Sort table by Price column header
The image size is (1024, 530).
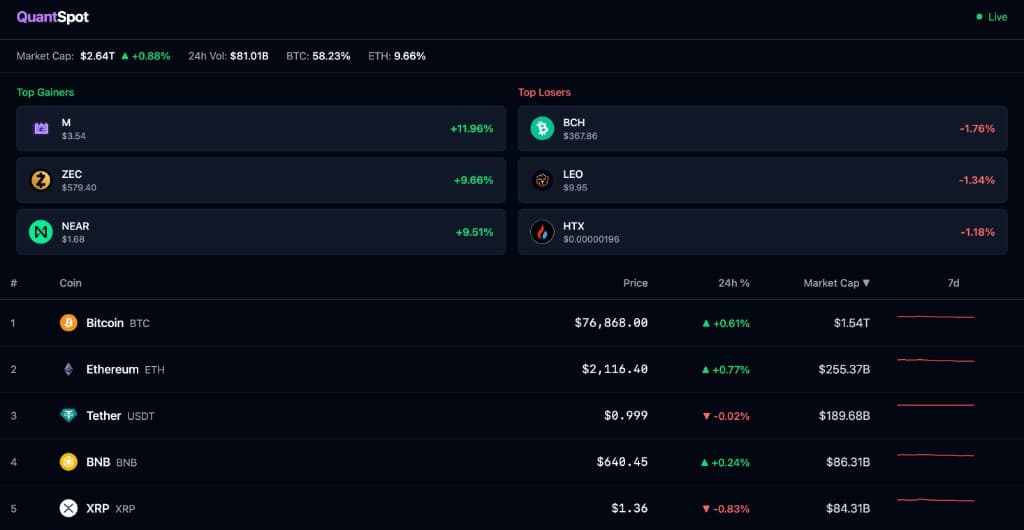click(635, 283)
